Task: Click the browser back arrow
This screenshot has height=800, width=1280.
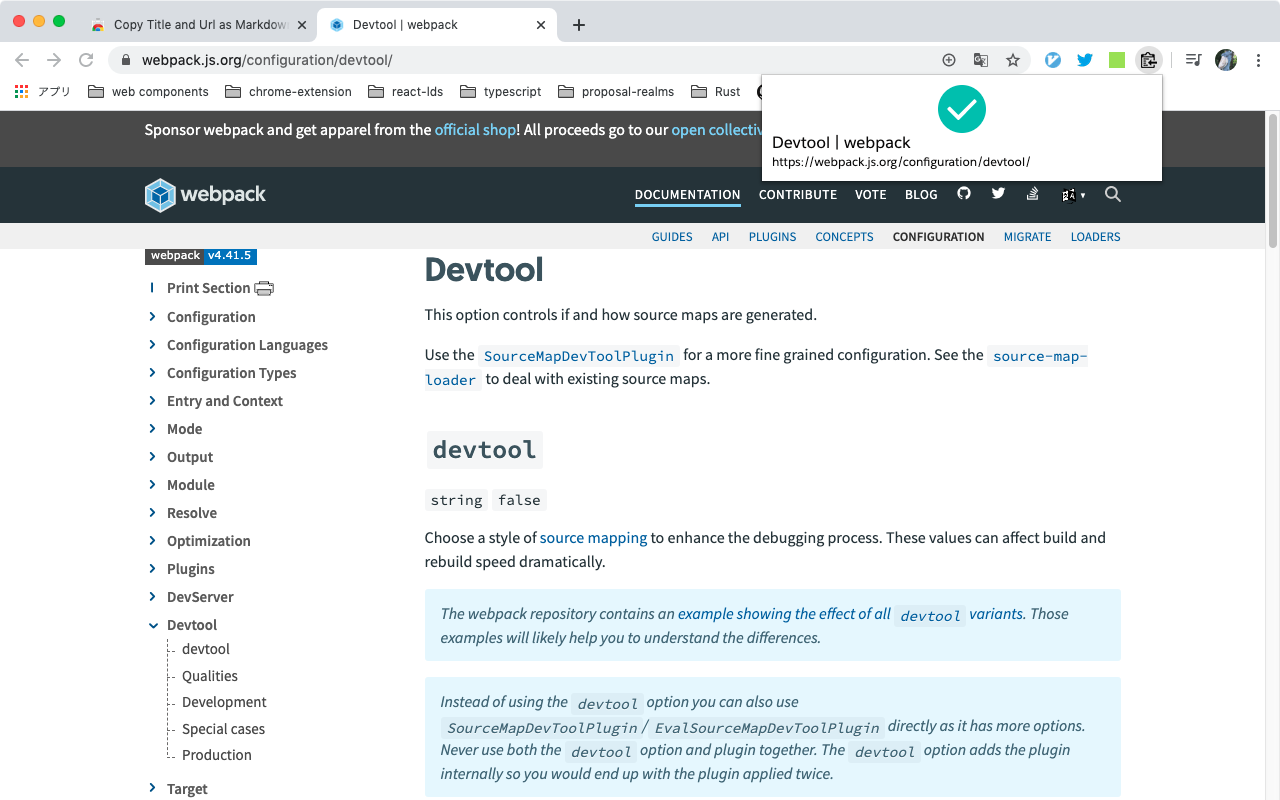Action: click(x=22, y=60)
